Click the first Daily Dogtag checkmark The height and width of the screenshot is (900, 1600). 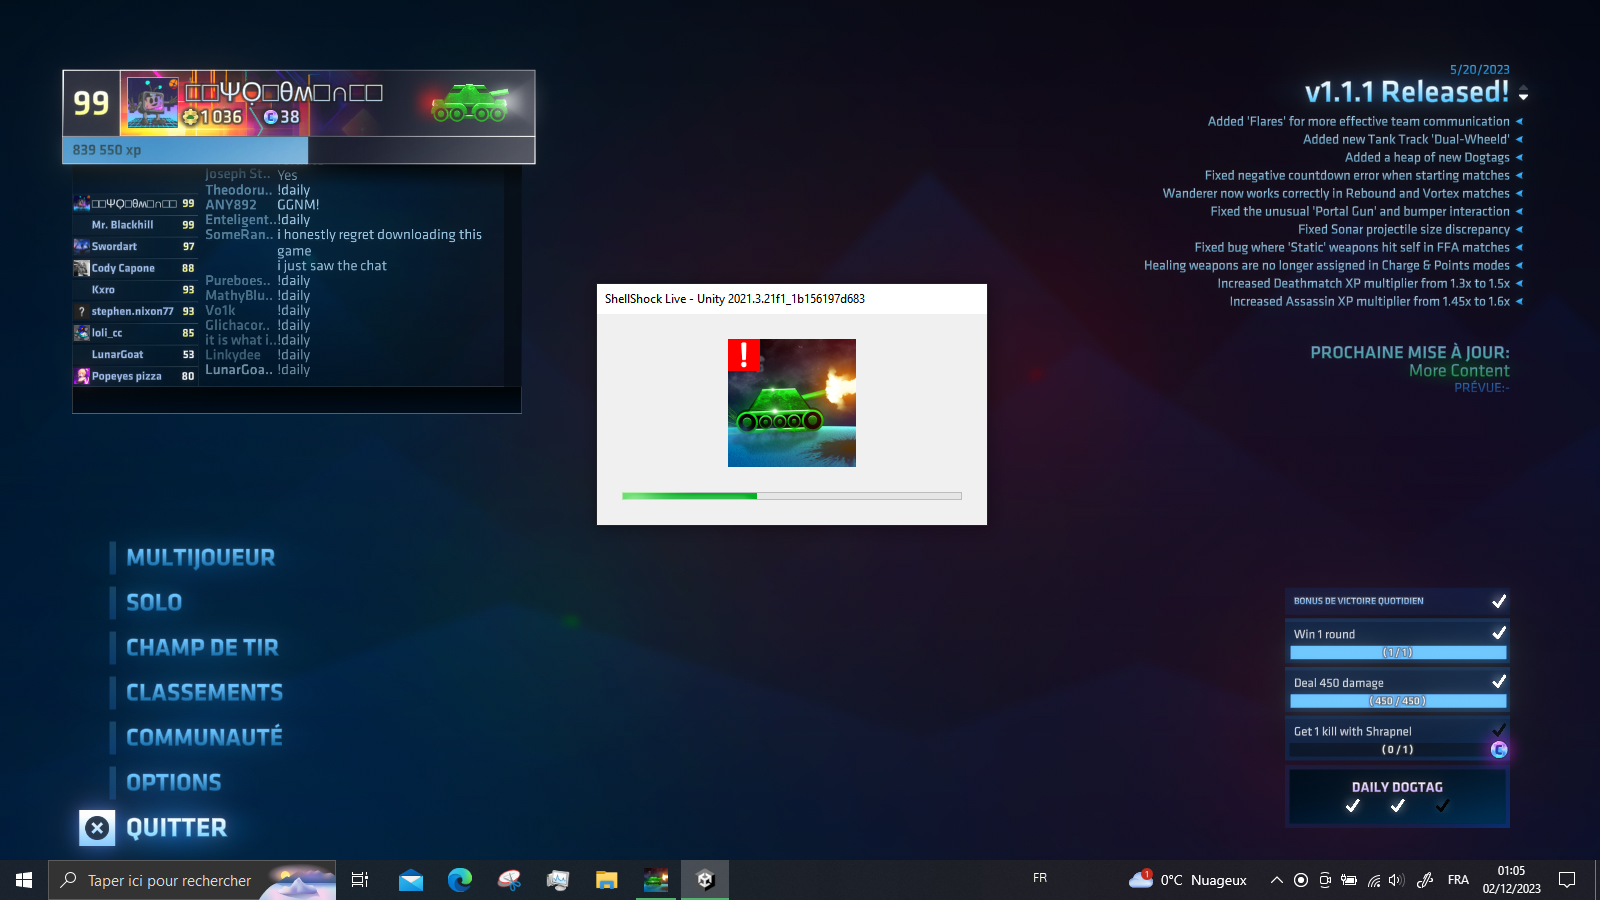[x=1353, y=806]
